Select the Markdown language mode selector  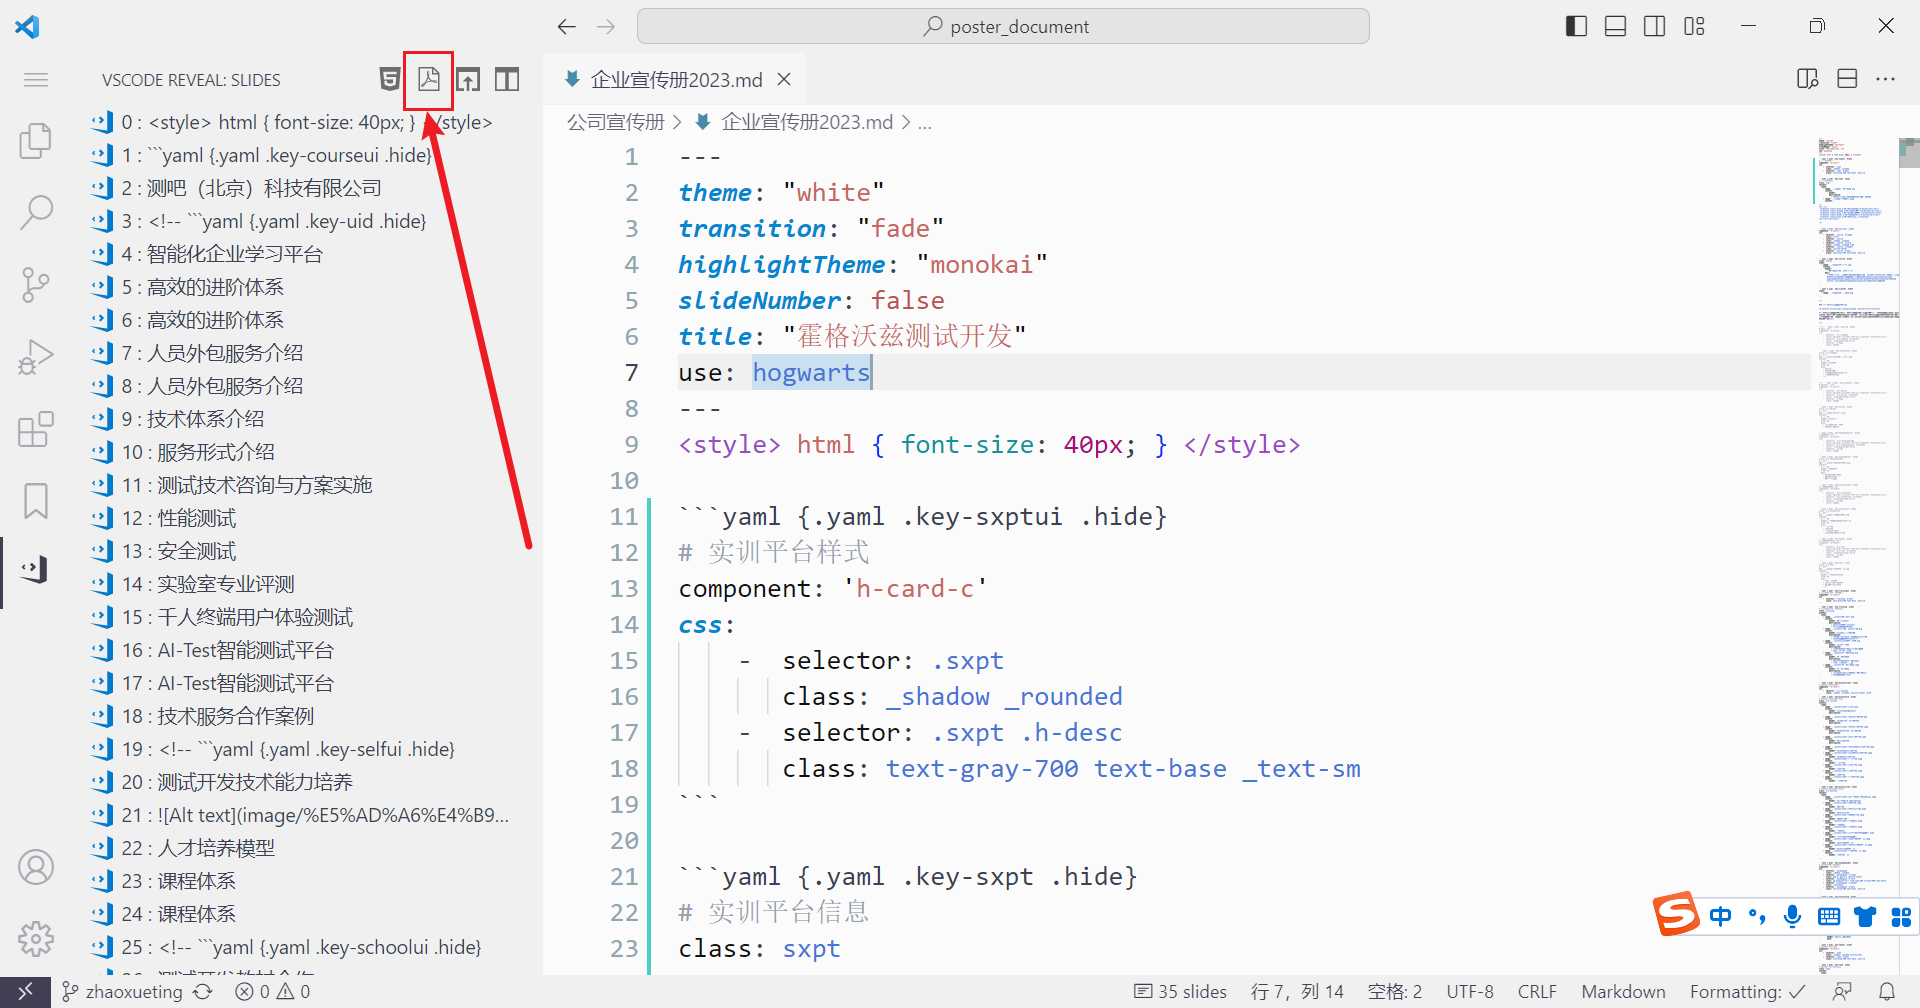coord(1623,991)
